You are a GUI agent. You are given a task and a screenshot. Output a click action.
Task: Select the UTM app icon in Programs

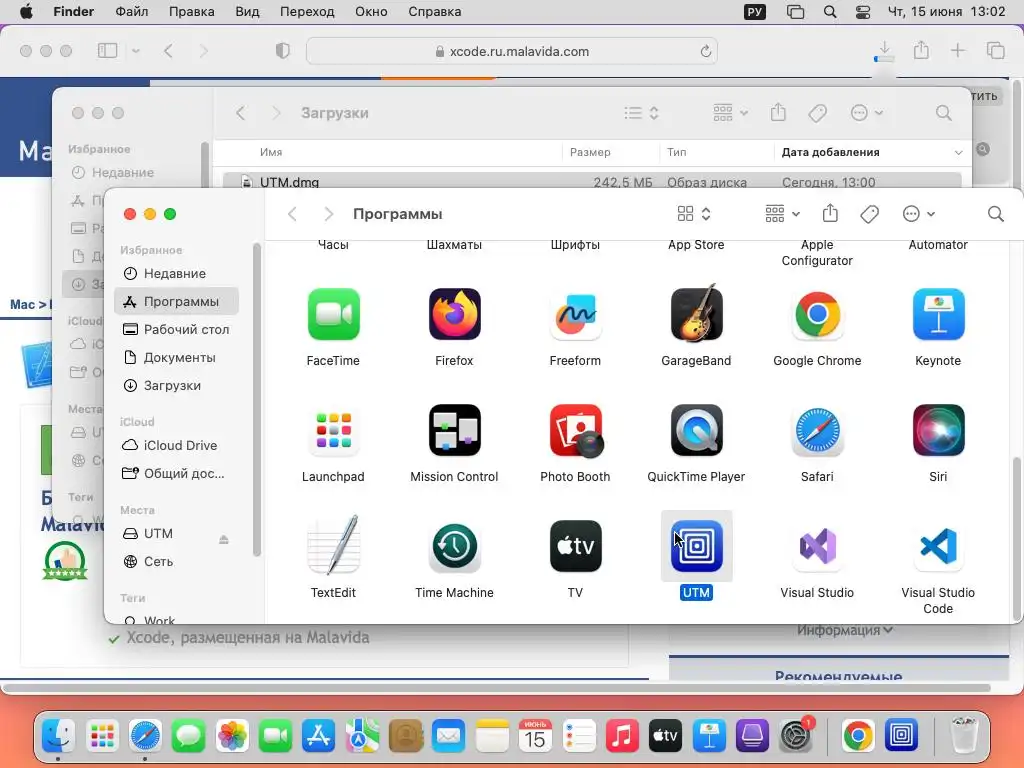tap(696, 547)
